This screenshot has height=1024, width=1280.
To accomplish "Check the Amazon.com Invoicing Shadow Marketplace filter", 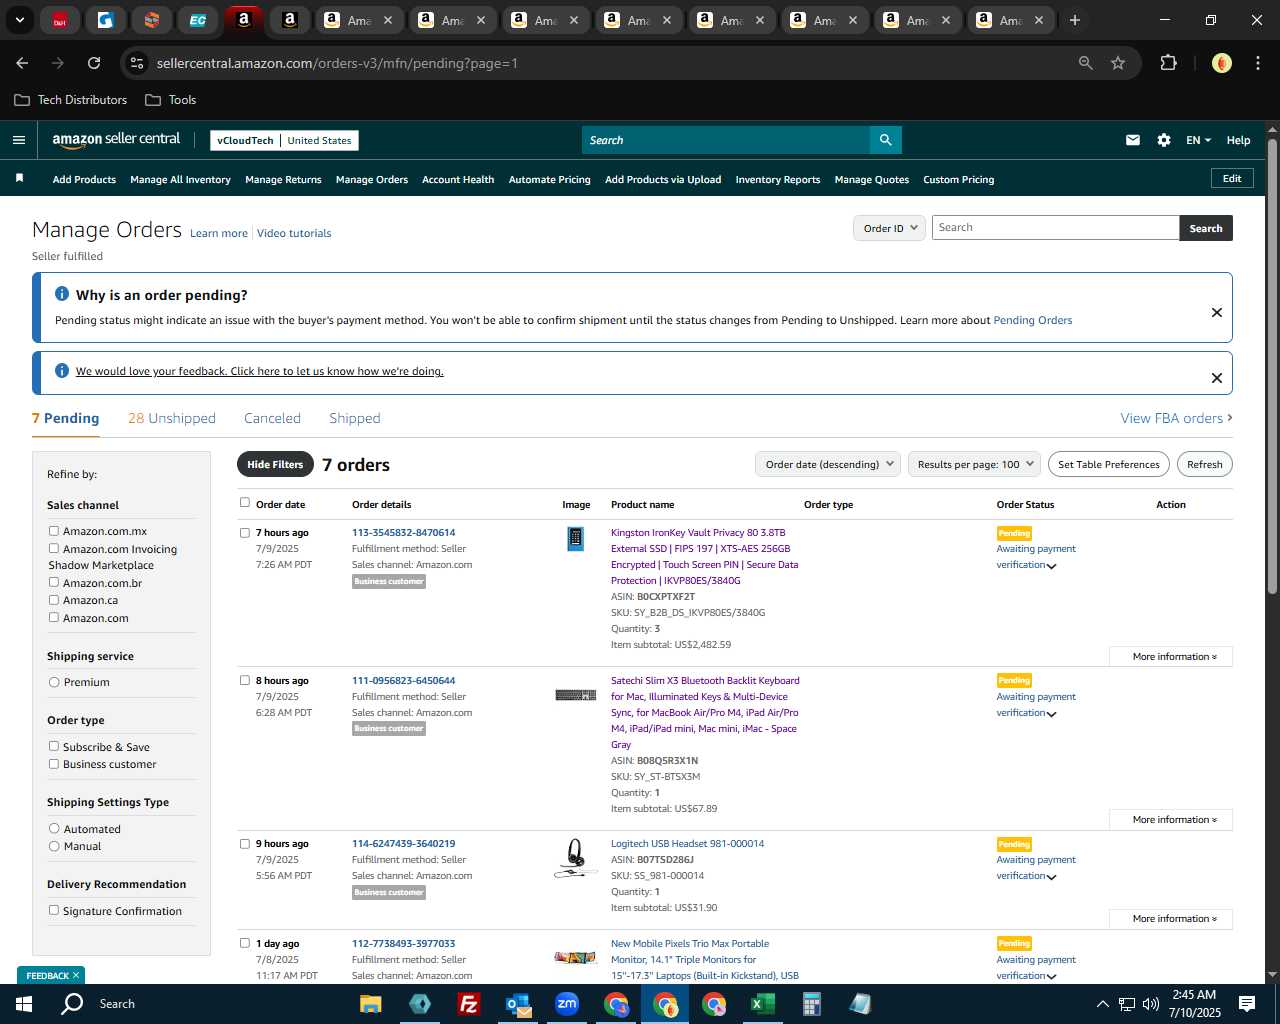I will 54,548.
